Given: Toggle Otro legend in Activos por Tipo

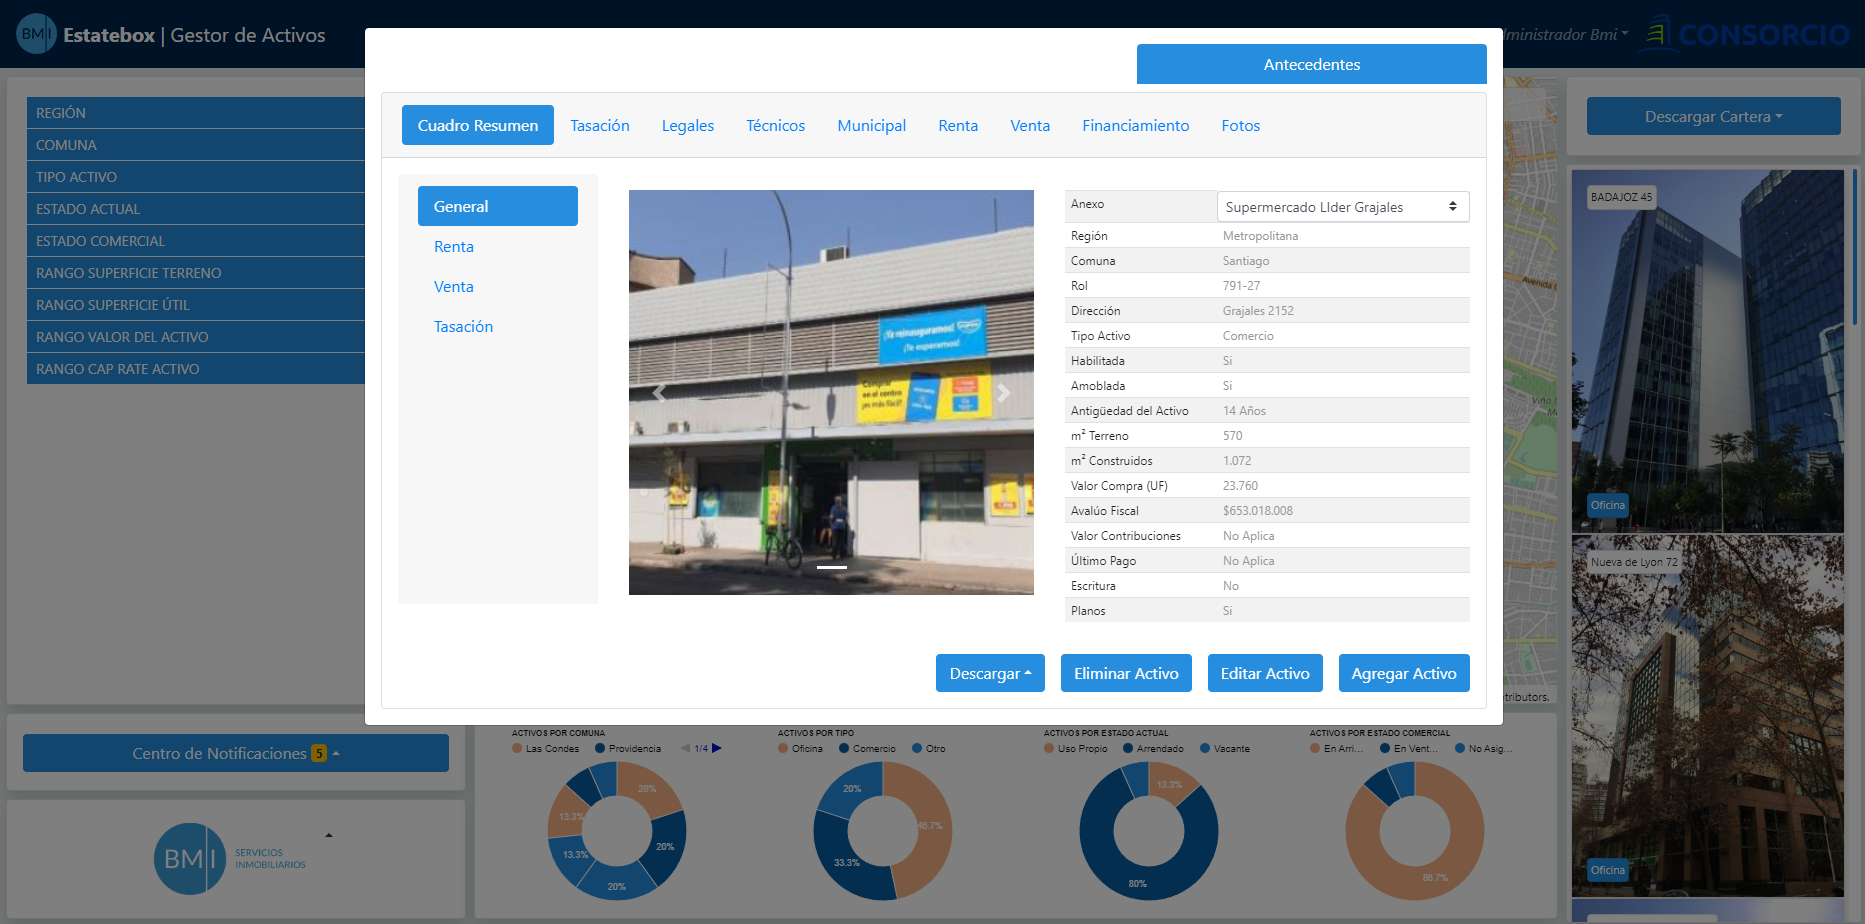Looking at the screenshot, I should click(929, 748).
